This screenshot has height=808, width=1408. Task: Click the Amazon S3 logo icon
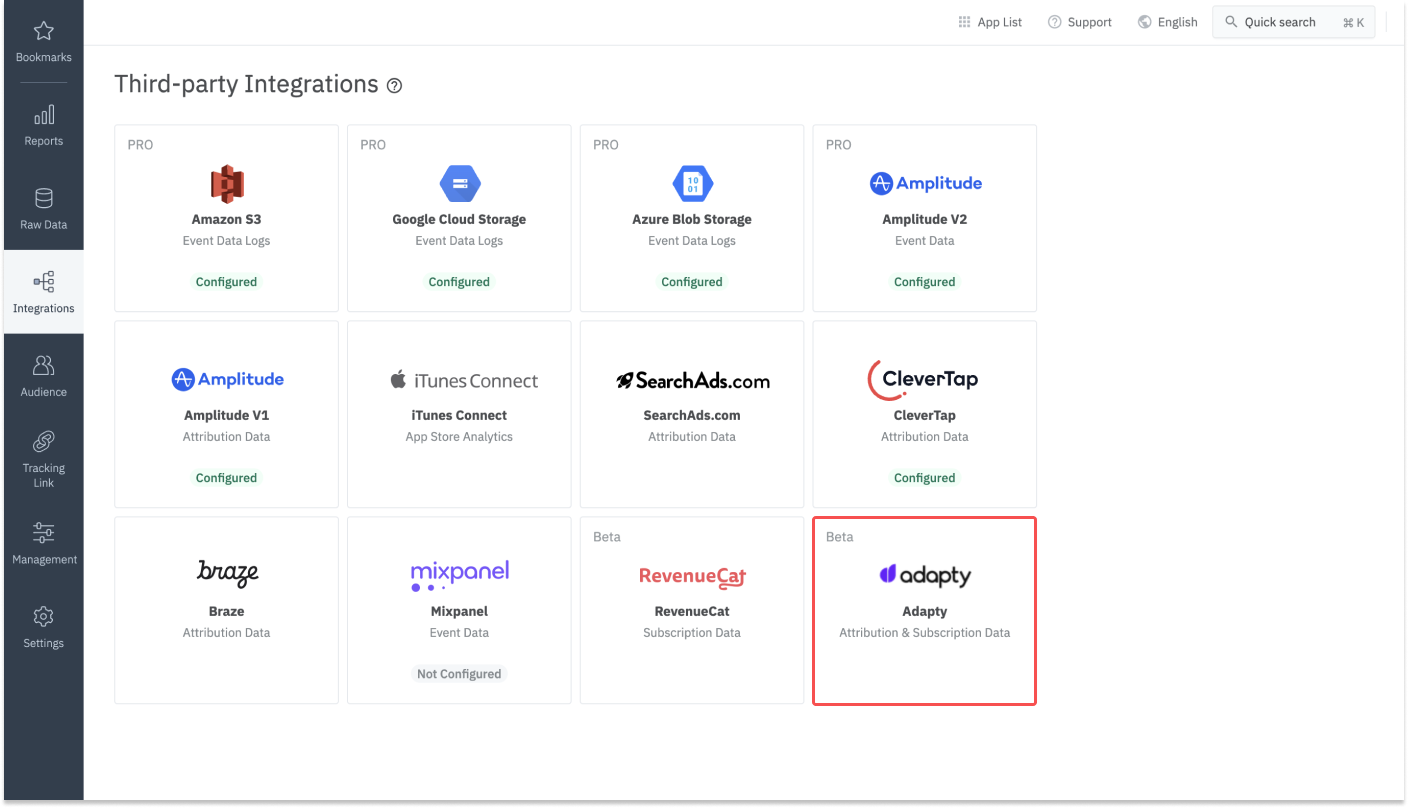227,184
